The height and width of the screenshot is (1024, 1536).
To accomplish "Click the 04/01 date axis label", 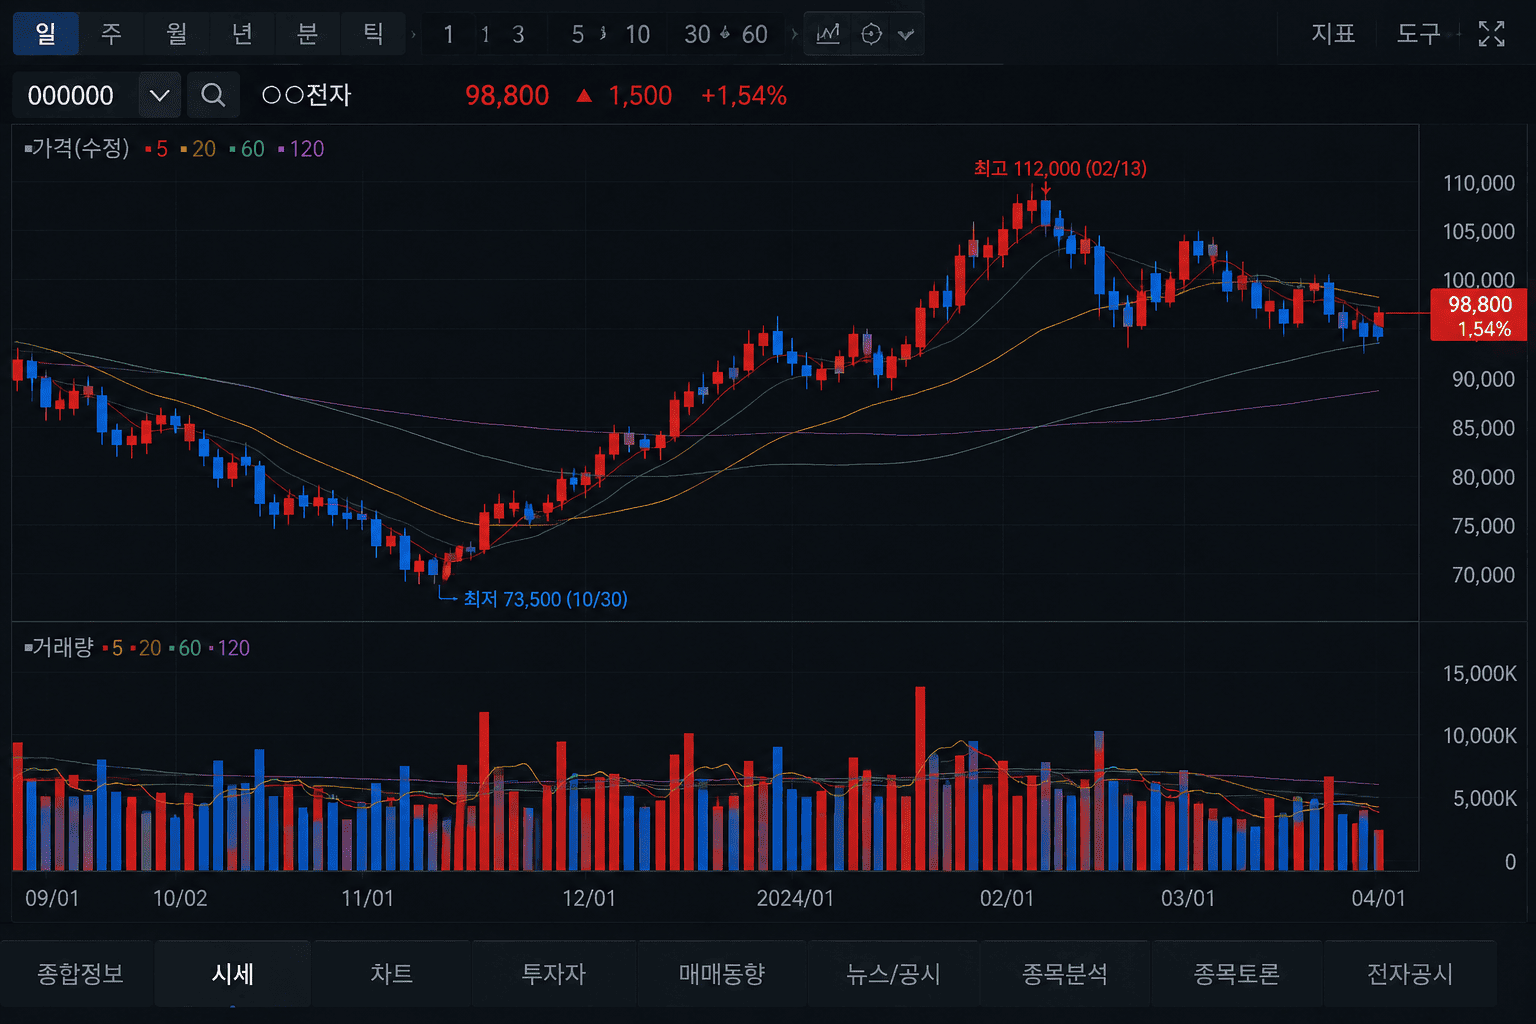I will click(x=1378, y=898).
